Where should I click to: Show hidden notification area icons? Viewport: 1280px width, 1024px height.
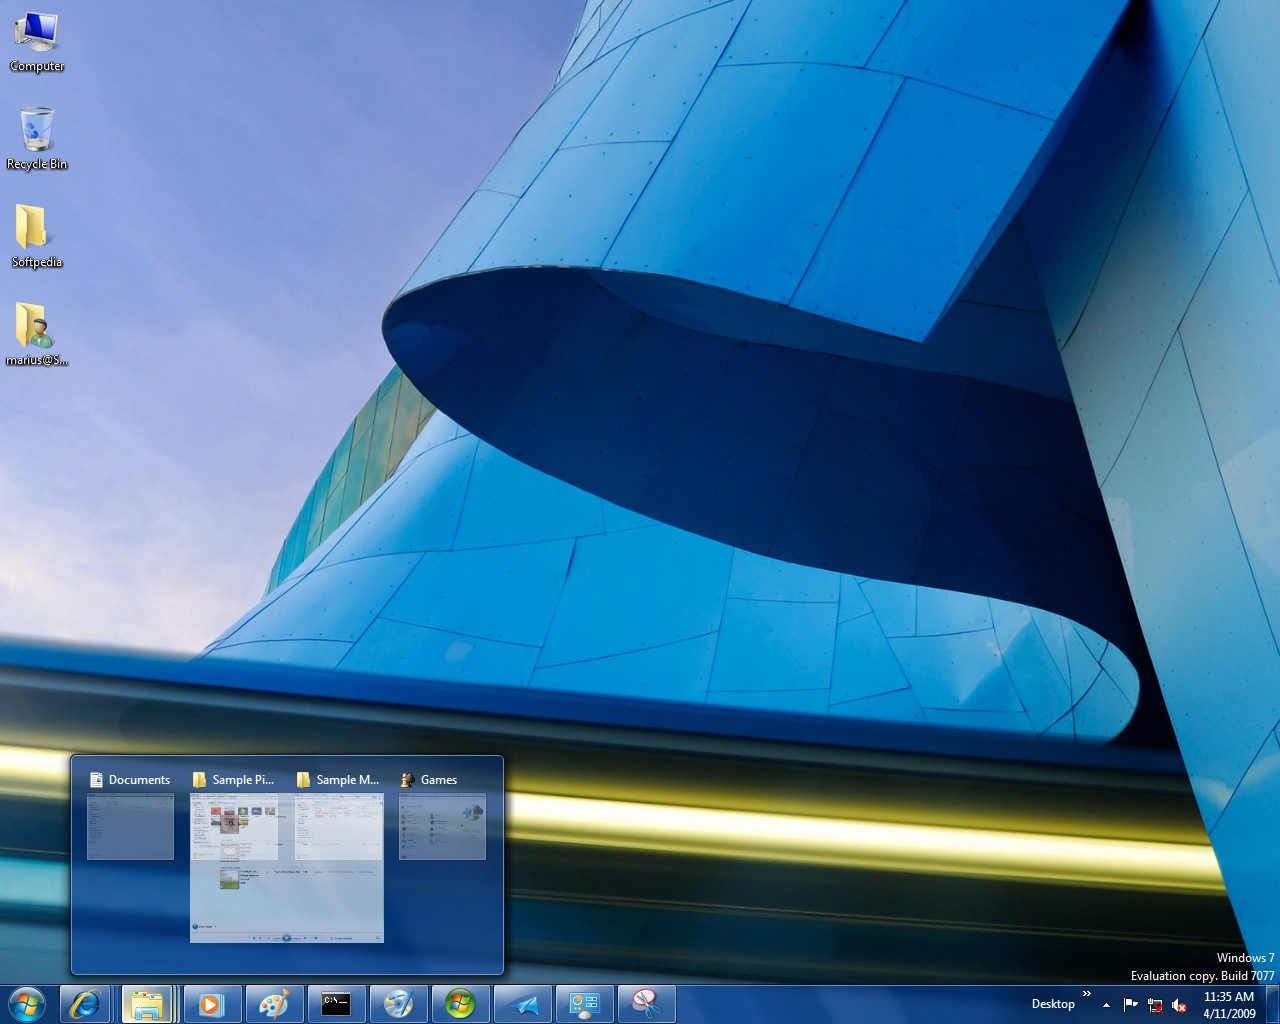point(1106,1005)
